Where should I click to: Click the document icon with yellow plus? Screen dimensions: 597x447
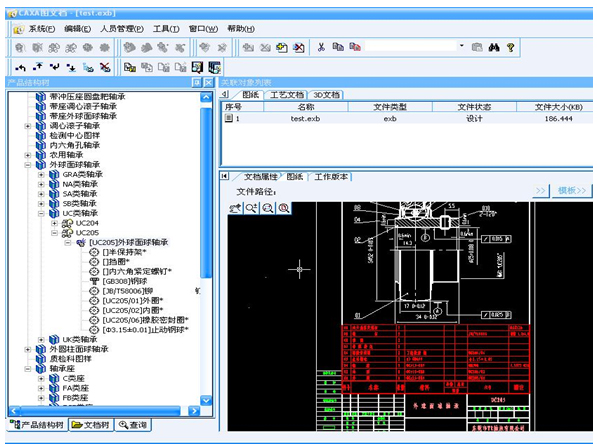coord(282,48)
